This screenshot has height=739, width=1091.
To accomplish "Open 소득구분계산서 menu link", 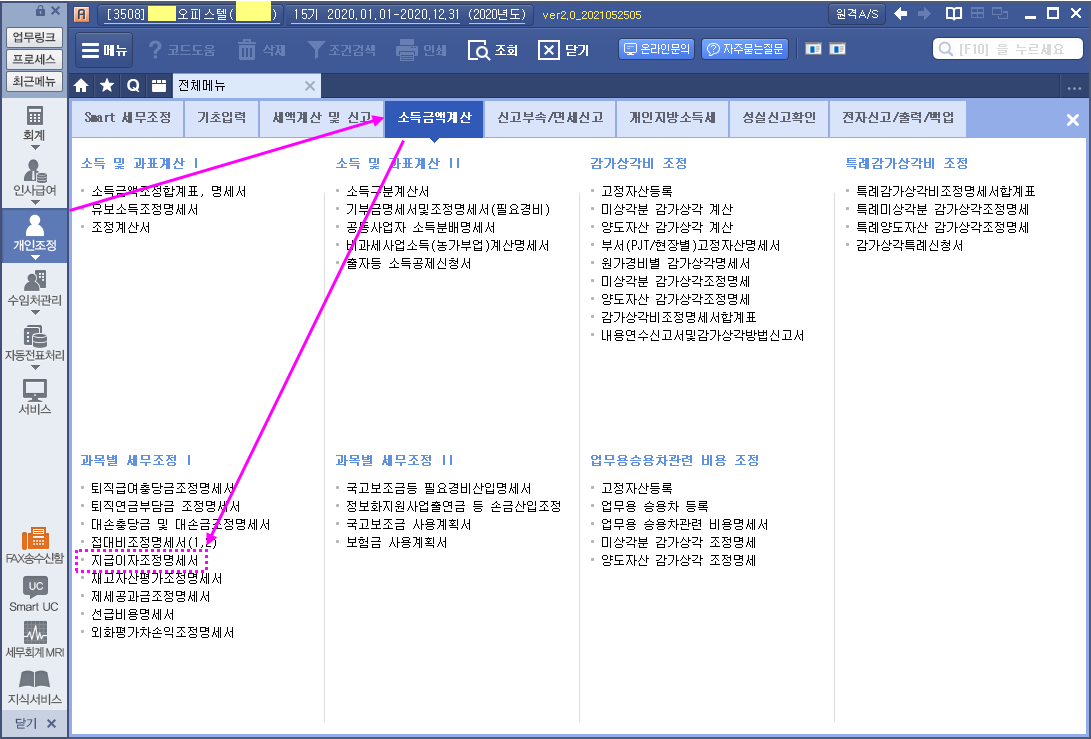I will (x=388, y=191).
